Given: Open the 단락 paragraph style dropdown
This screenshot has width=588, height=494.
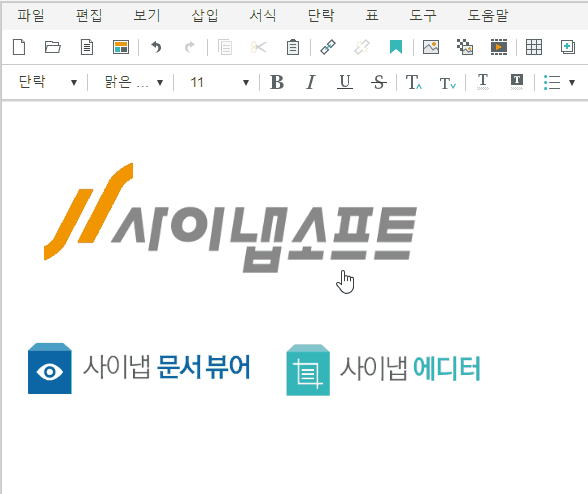Looking at the screenshot, I should pyautogui.click(x=47, y=82).
